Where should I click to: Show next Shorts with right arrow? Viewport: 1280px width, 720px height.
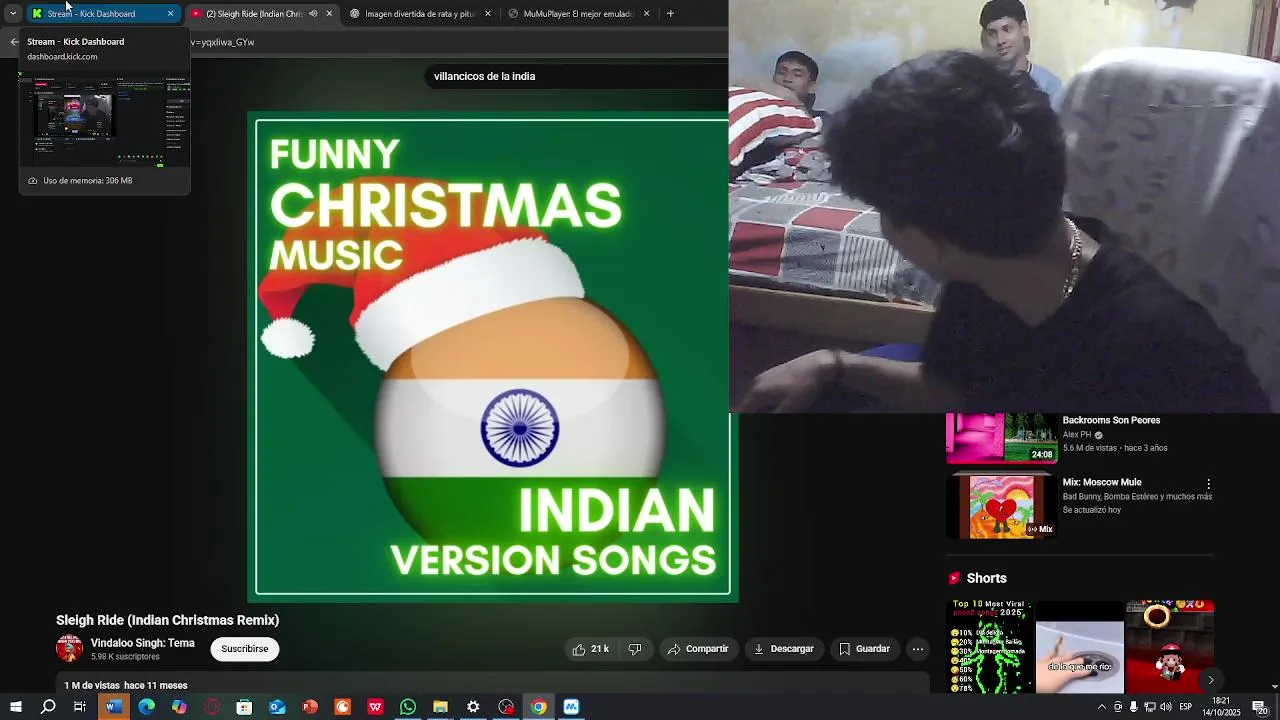[x=1210, y=680]
